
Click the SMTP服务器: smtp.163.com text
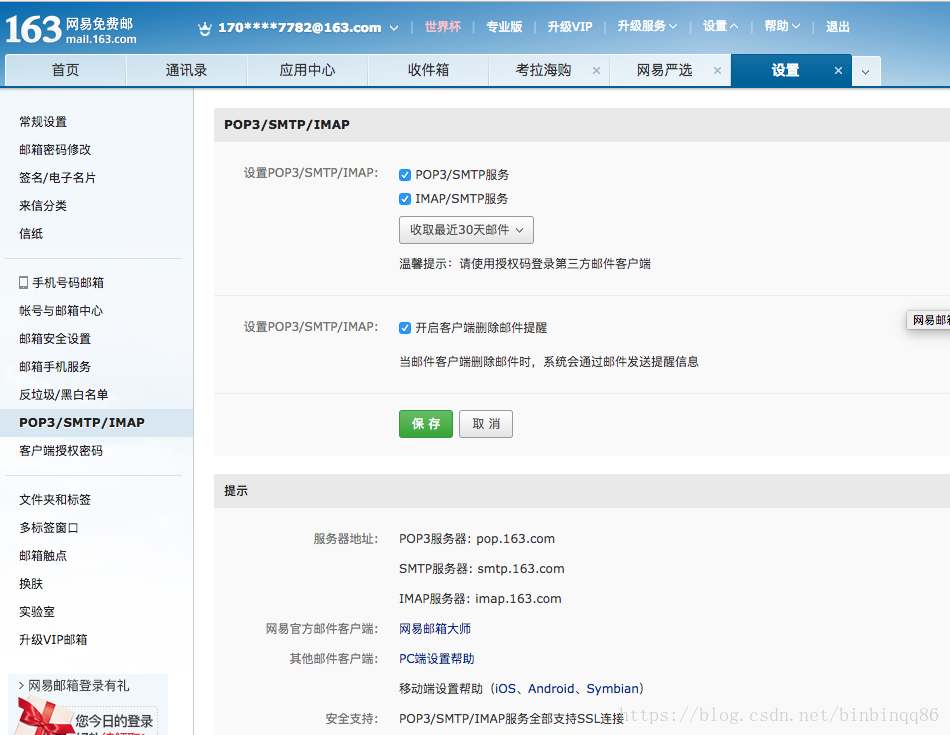pos(482,568)
